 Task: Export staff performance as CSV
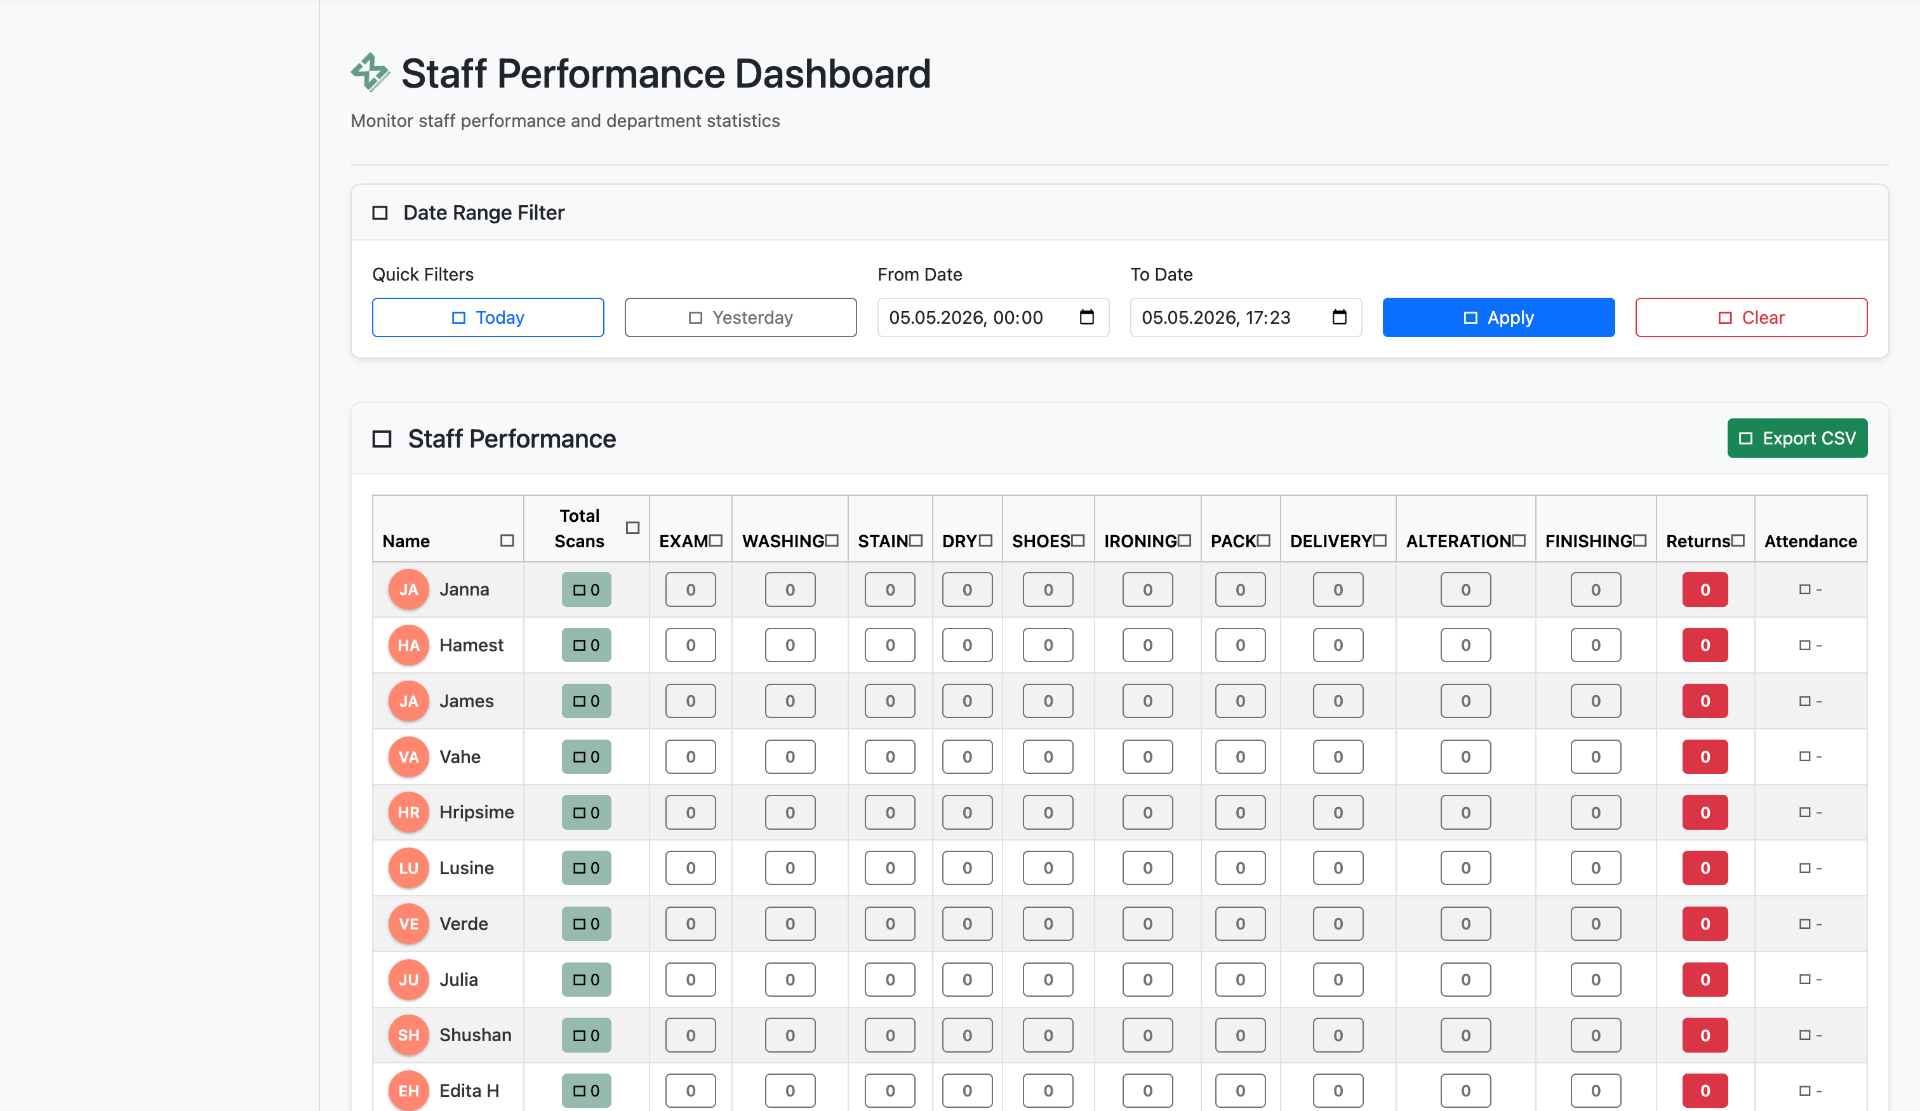(x=1797, y=438)
